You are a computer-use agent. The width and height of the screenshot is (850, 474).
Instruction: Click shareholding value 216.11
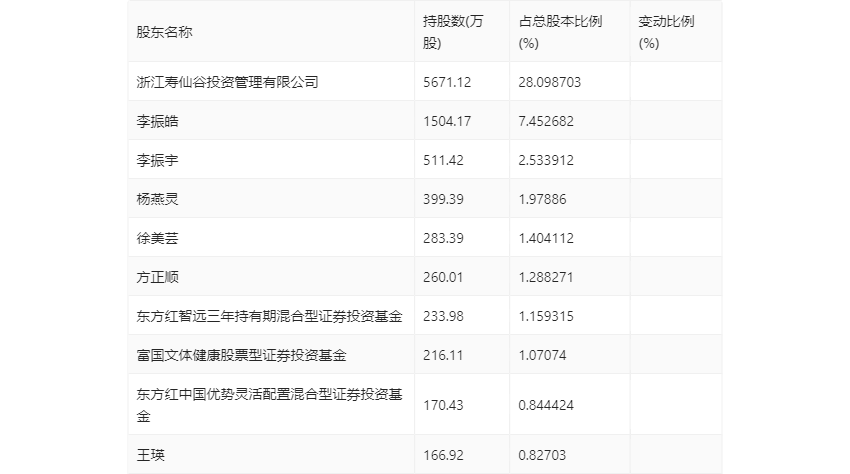tap(443, 355)
